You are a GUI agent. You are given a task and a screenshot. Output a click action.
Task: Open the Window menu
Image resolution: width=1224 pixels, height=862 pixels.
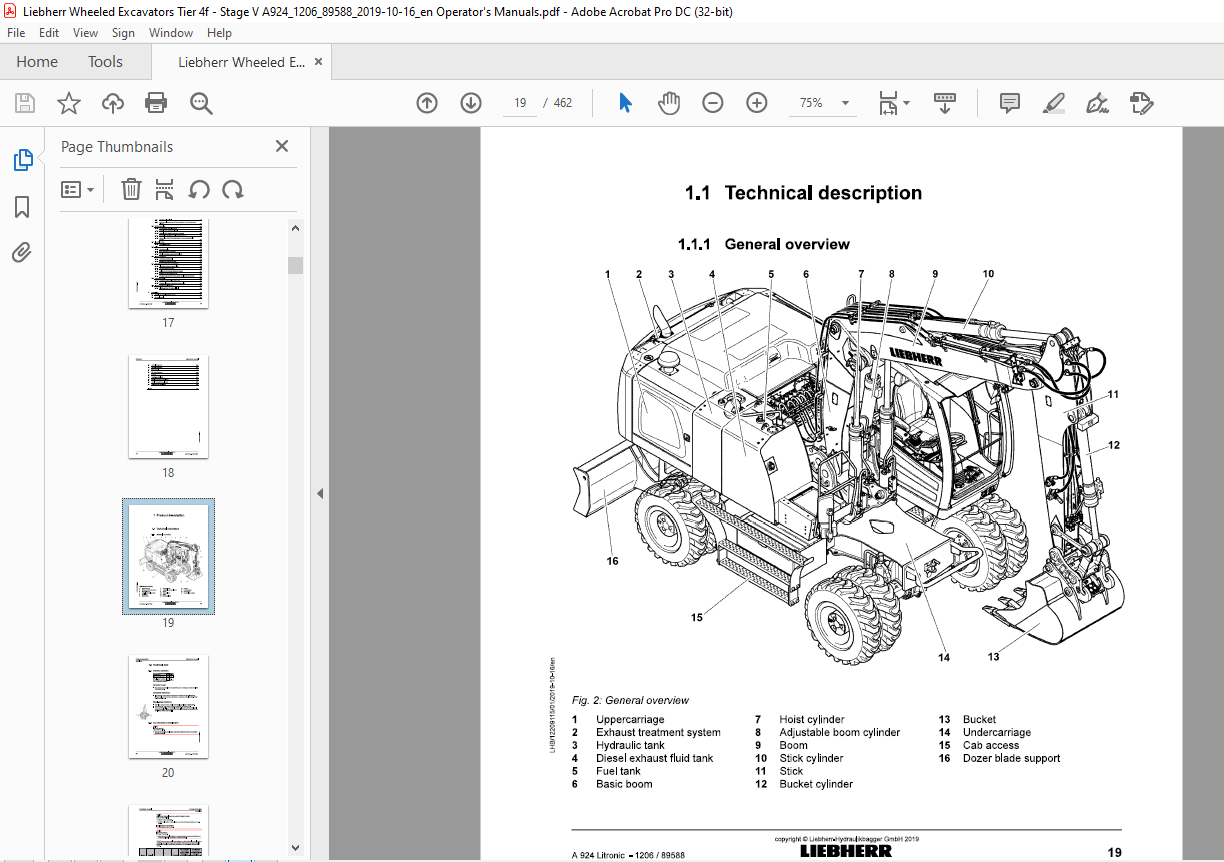pos(171,33)
